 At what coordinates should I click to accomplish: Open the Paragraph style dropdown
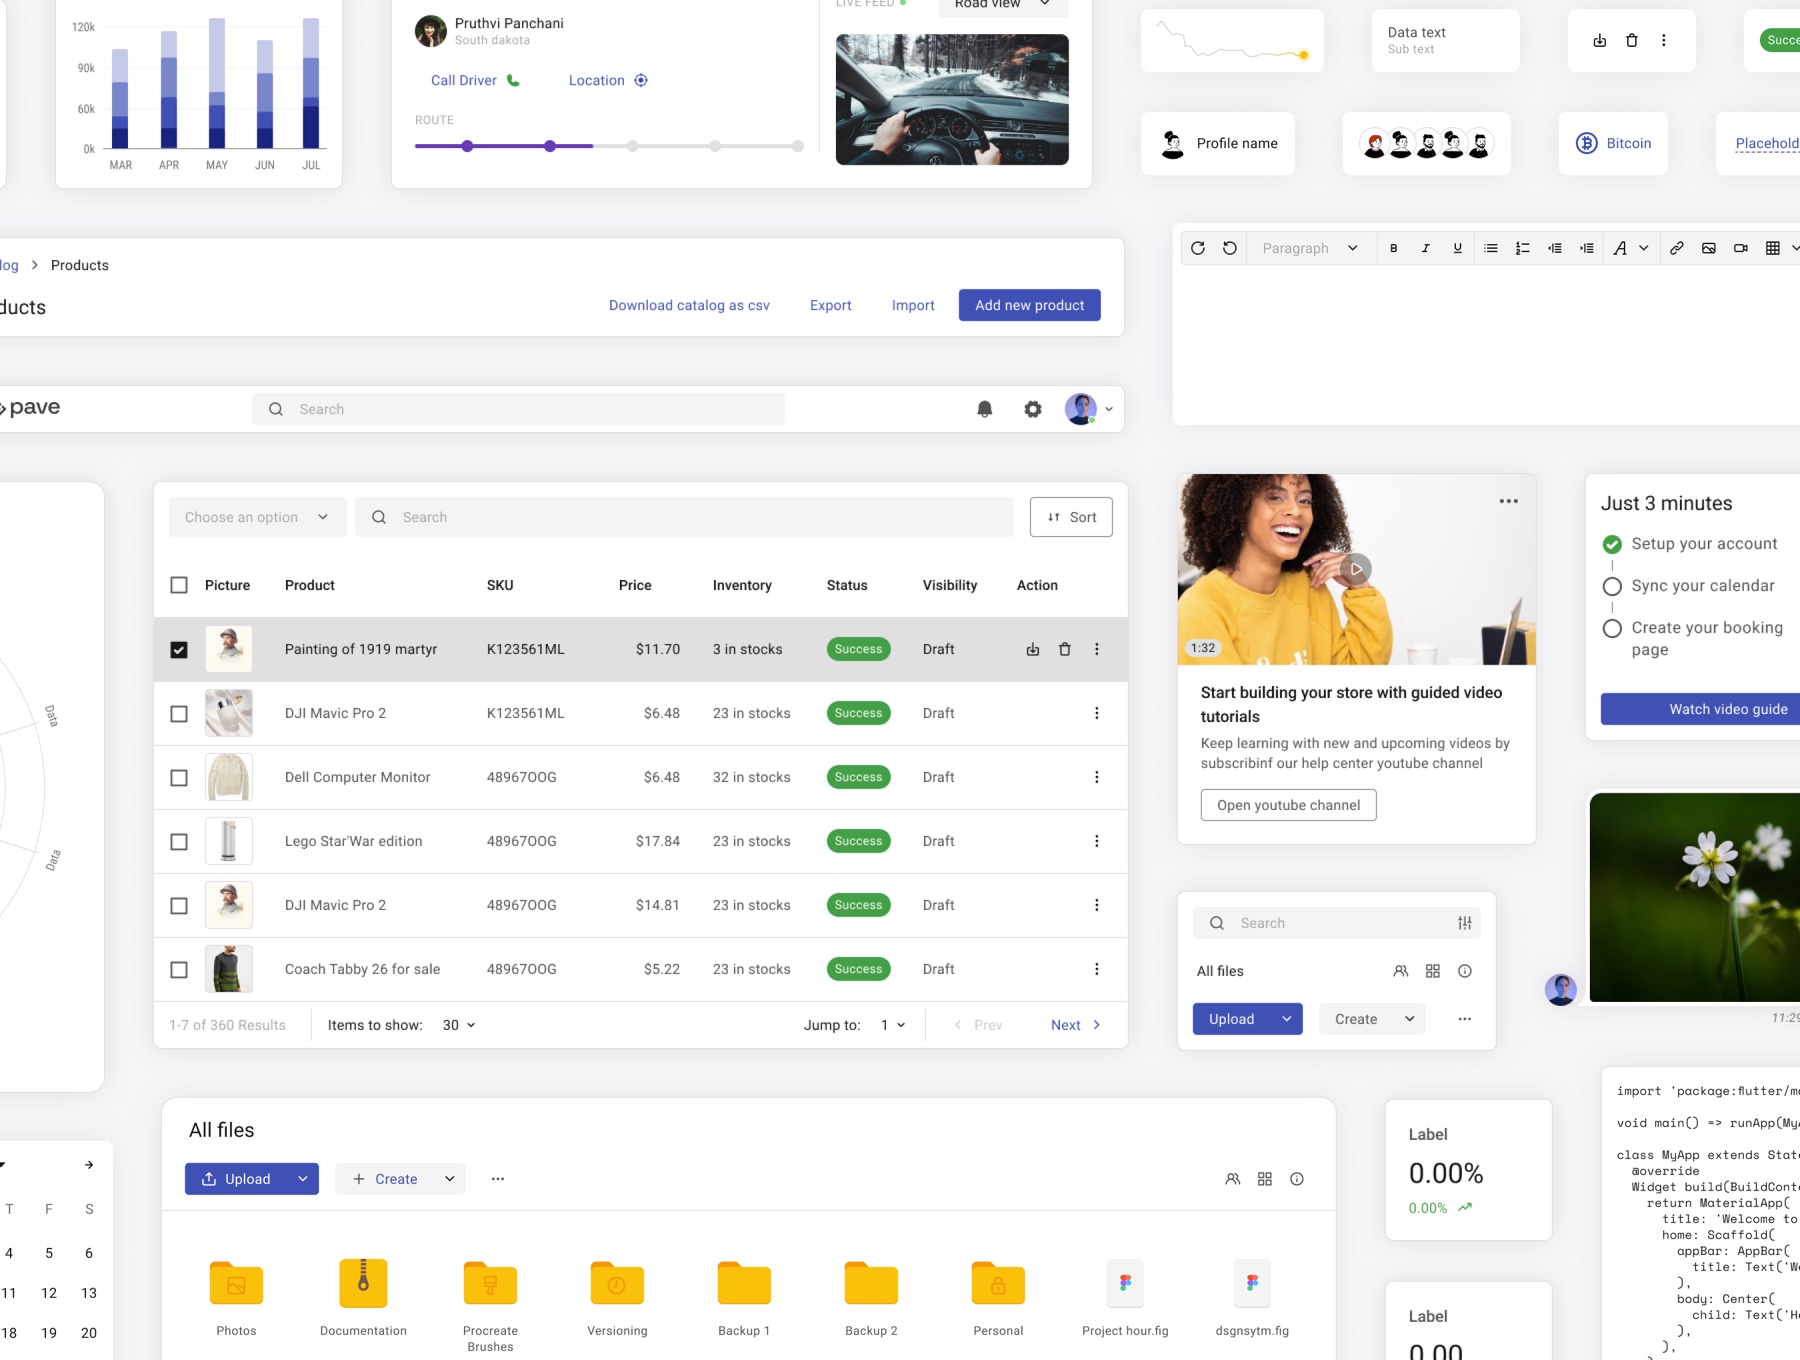pos(1309,248)
